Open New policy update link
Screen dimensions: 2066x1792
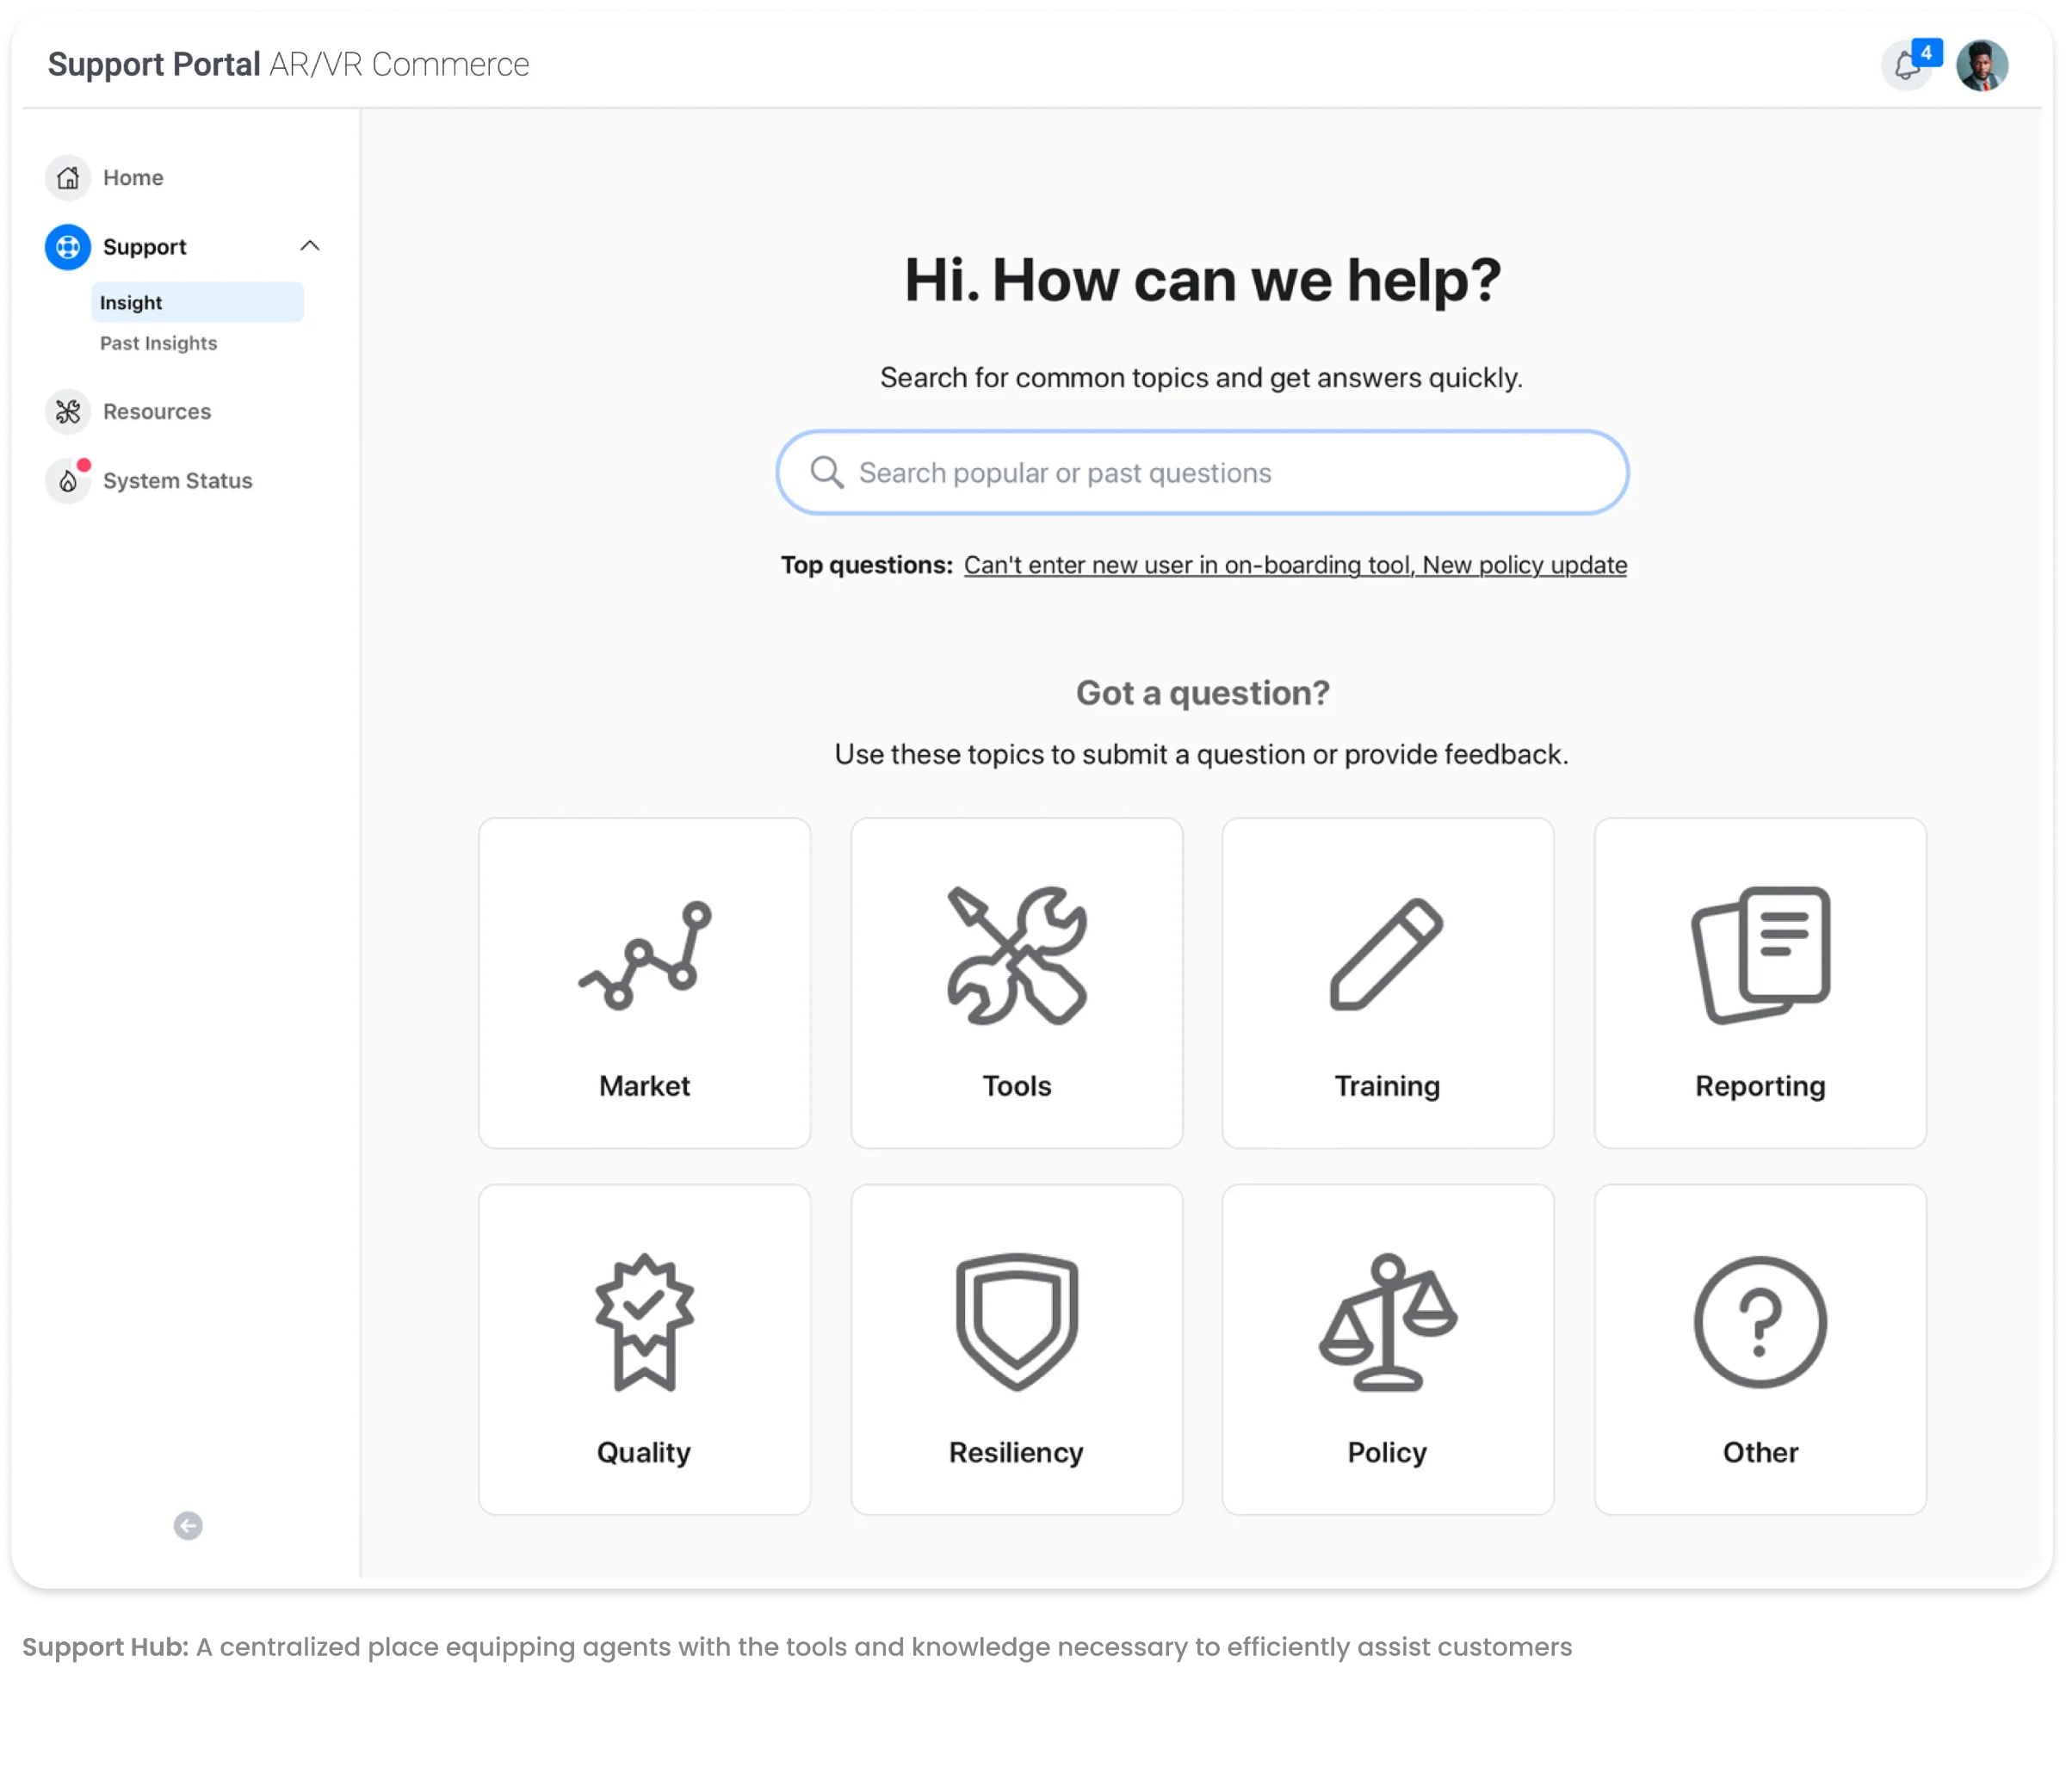(1524, 566)
